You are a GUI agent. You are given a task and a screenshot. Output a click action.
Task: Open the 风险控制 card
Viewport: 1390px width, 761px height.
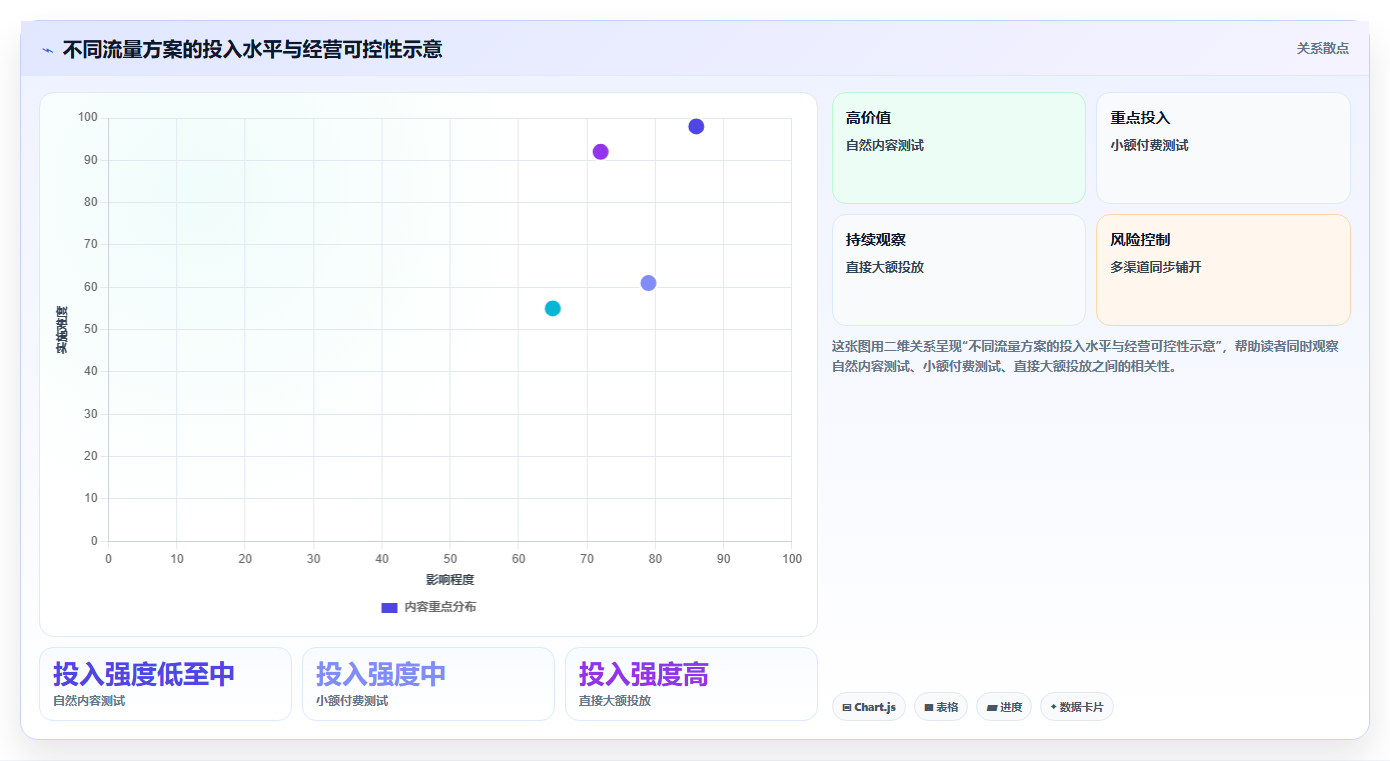pyautogui.click(x=1223, y=270)
